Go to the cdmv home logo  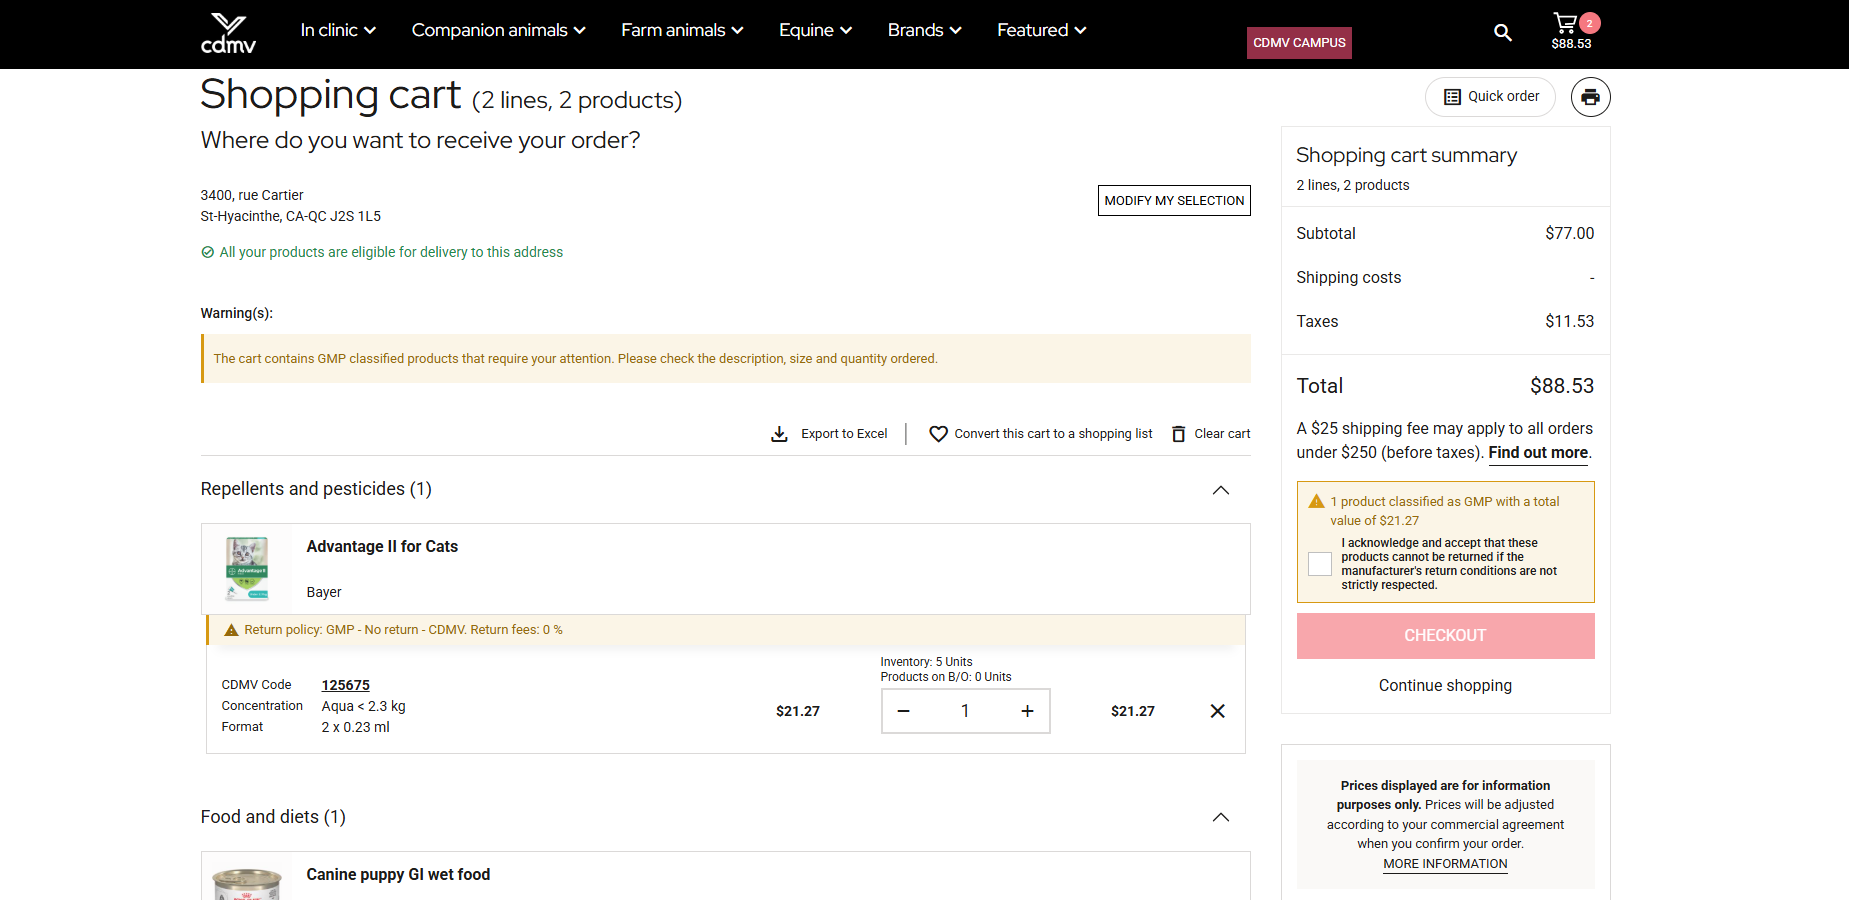point(228,33)
